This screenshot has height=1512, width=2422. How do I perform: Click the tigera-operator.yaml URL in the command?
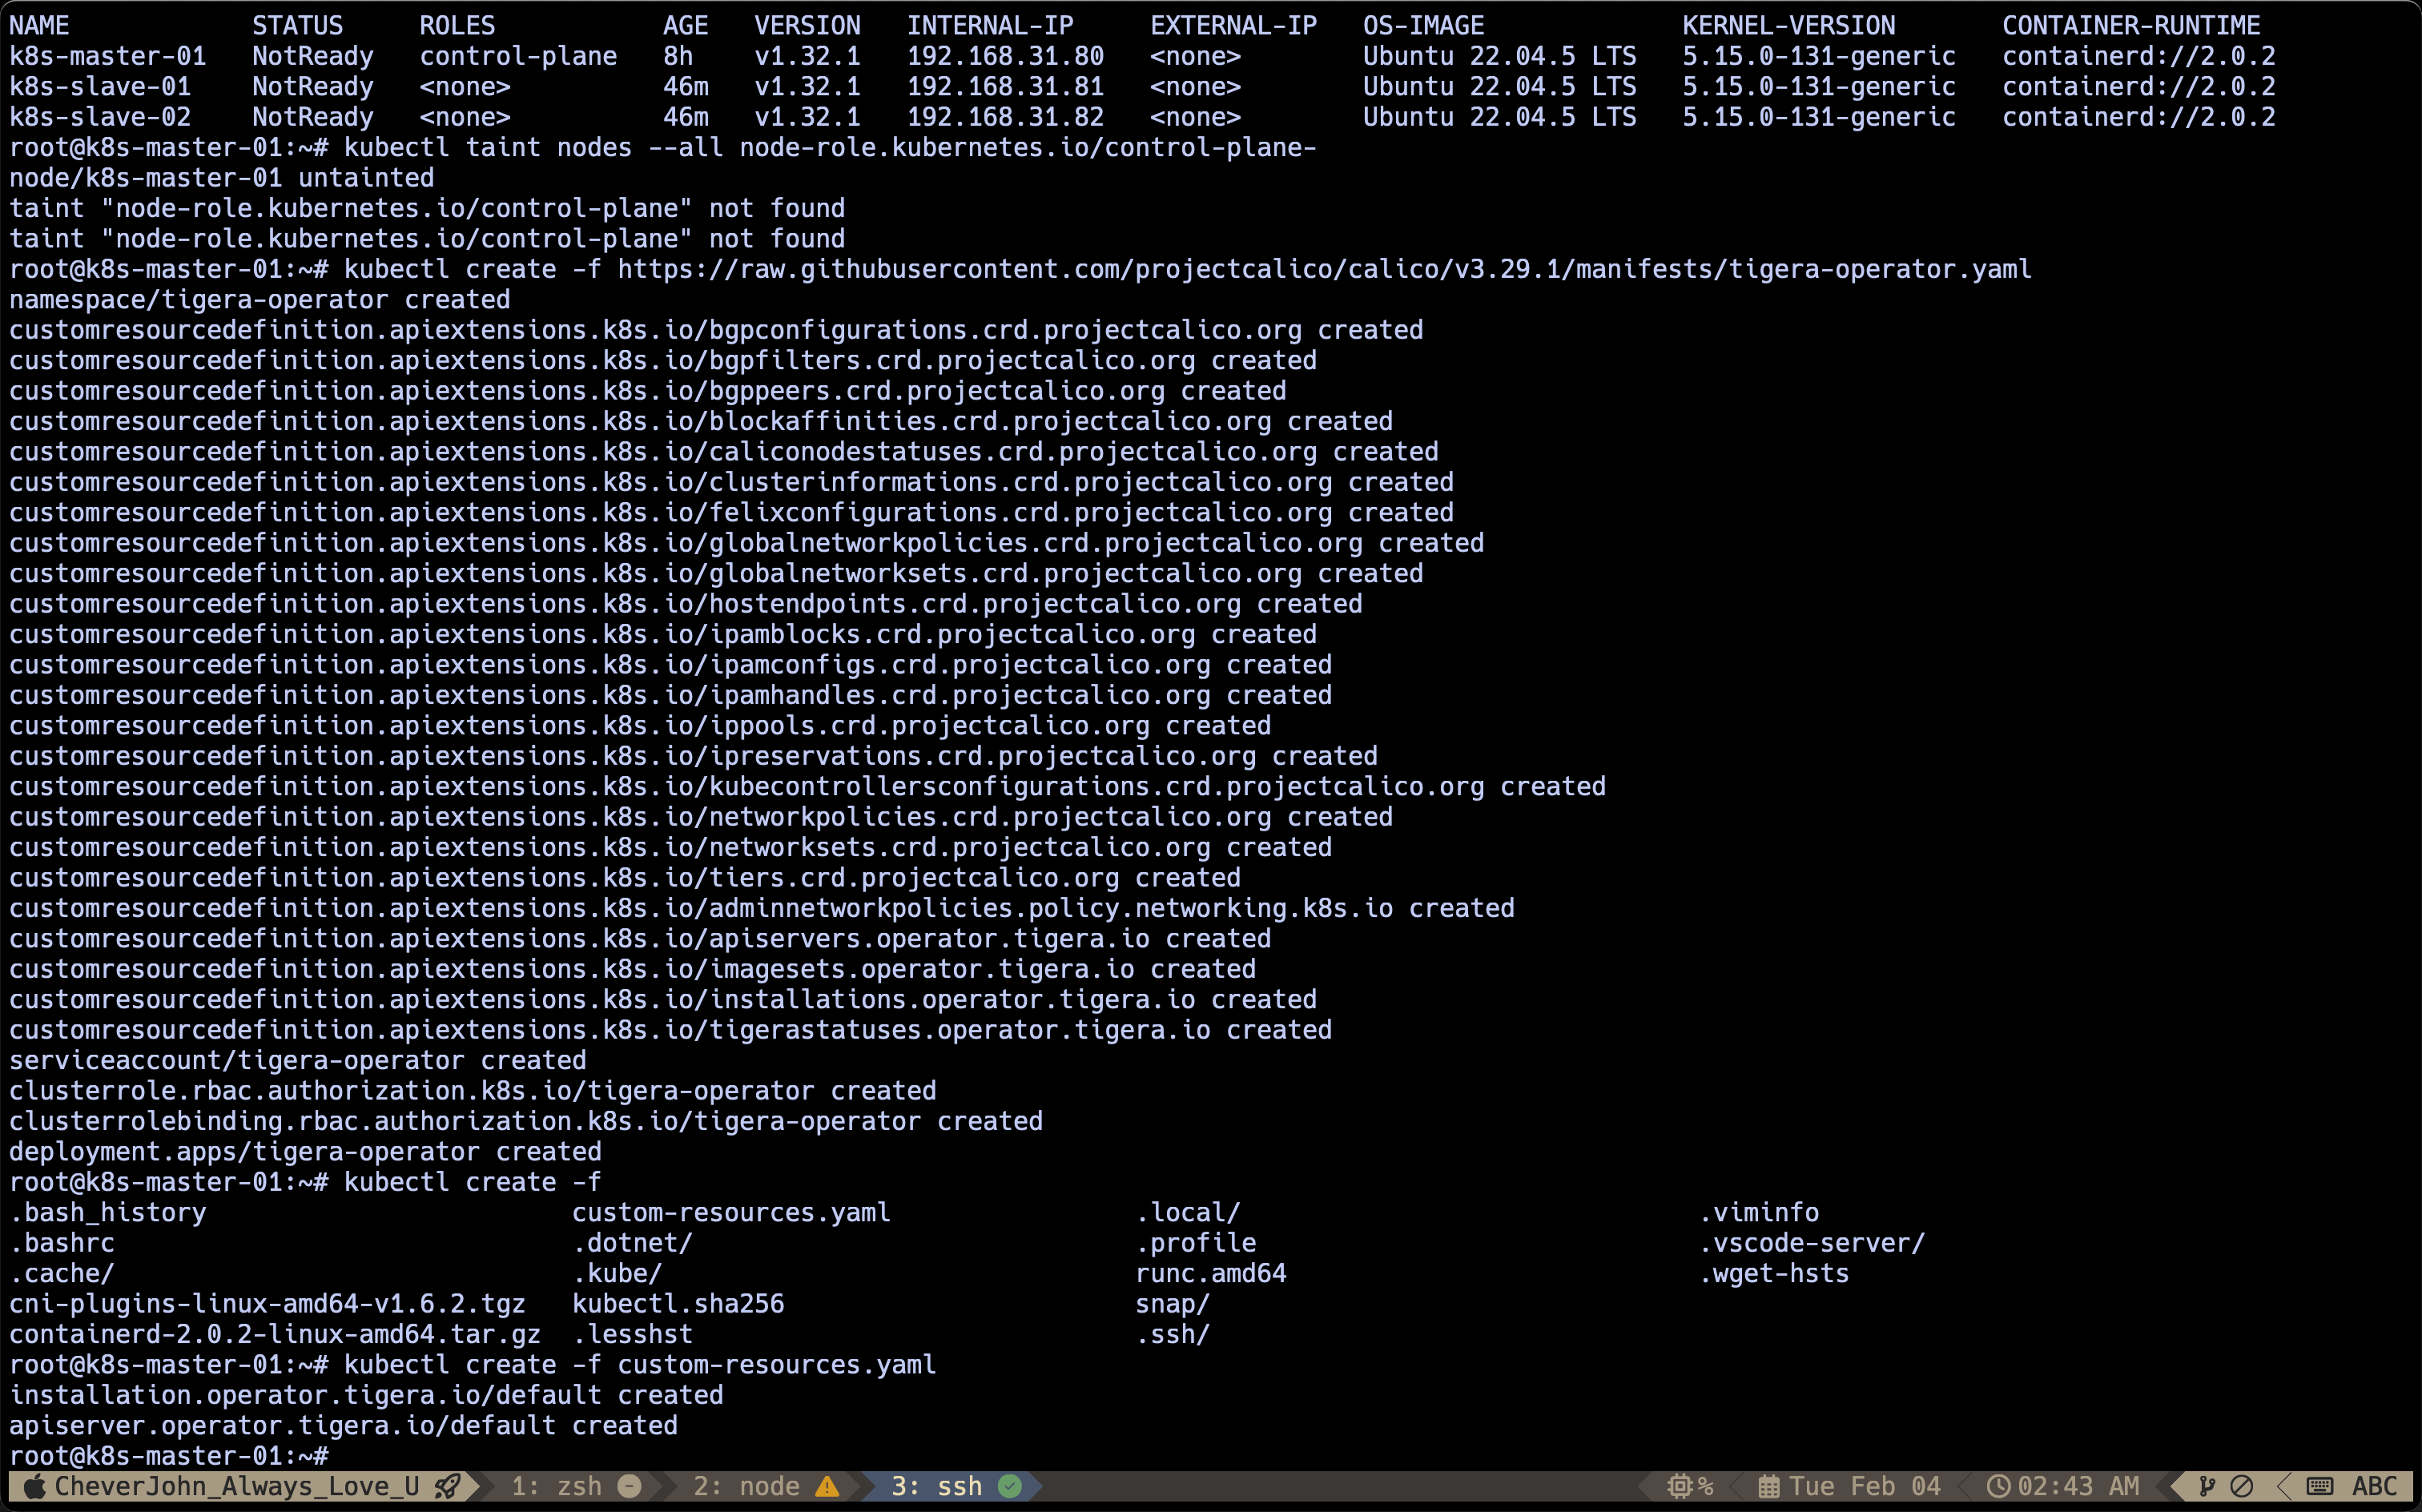[1324, 269]
